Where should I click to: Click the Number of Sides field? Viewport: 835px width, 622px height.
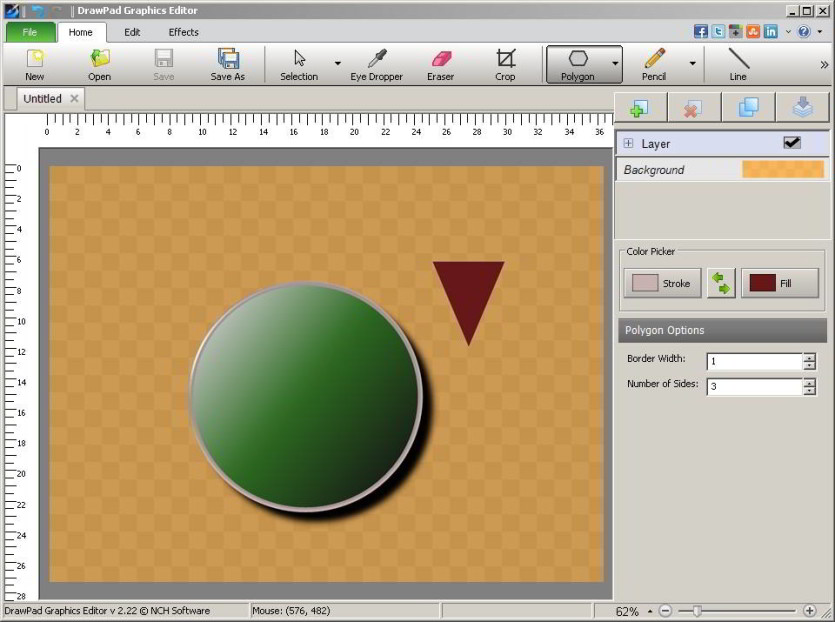[x=754, y=387]
